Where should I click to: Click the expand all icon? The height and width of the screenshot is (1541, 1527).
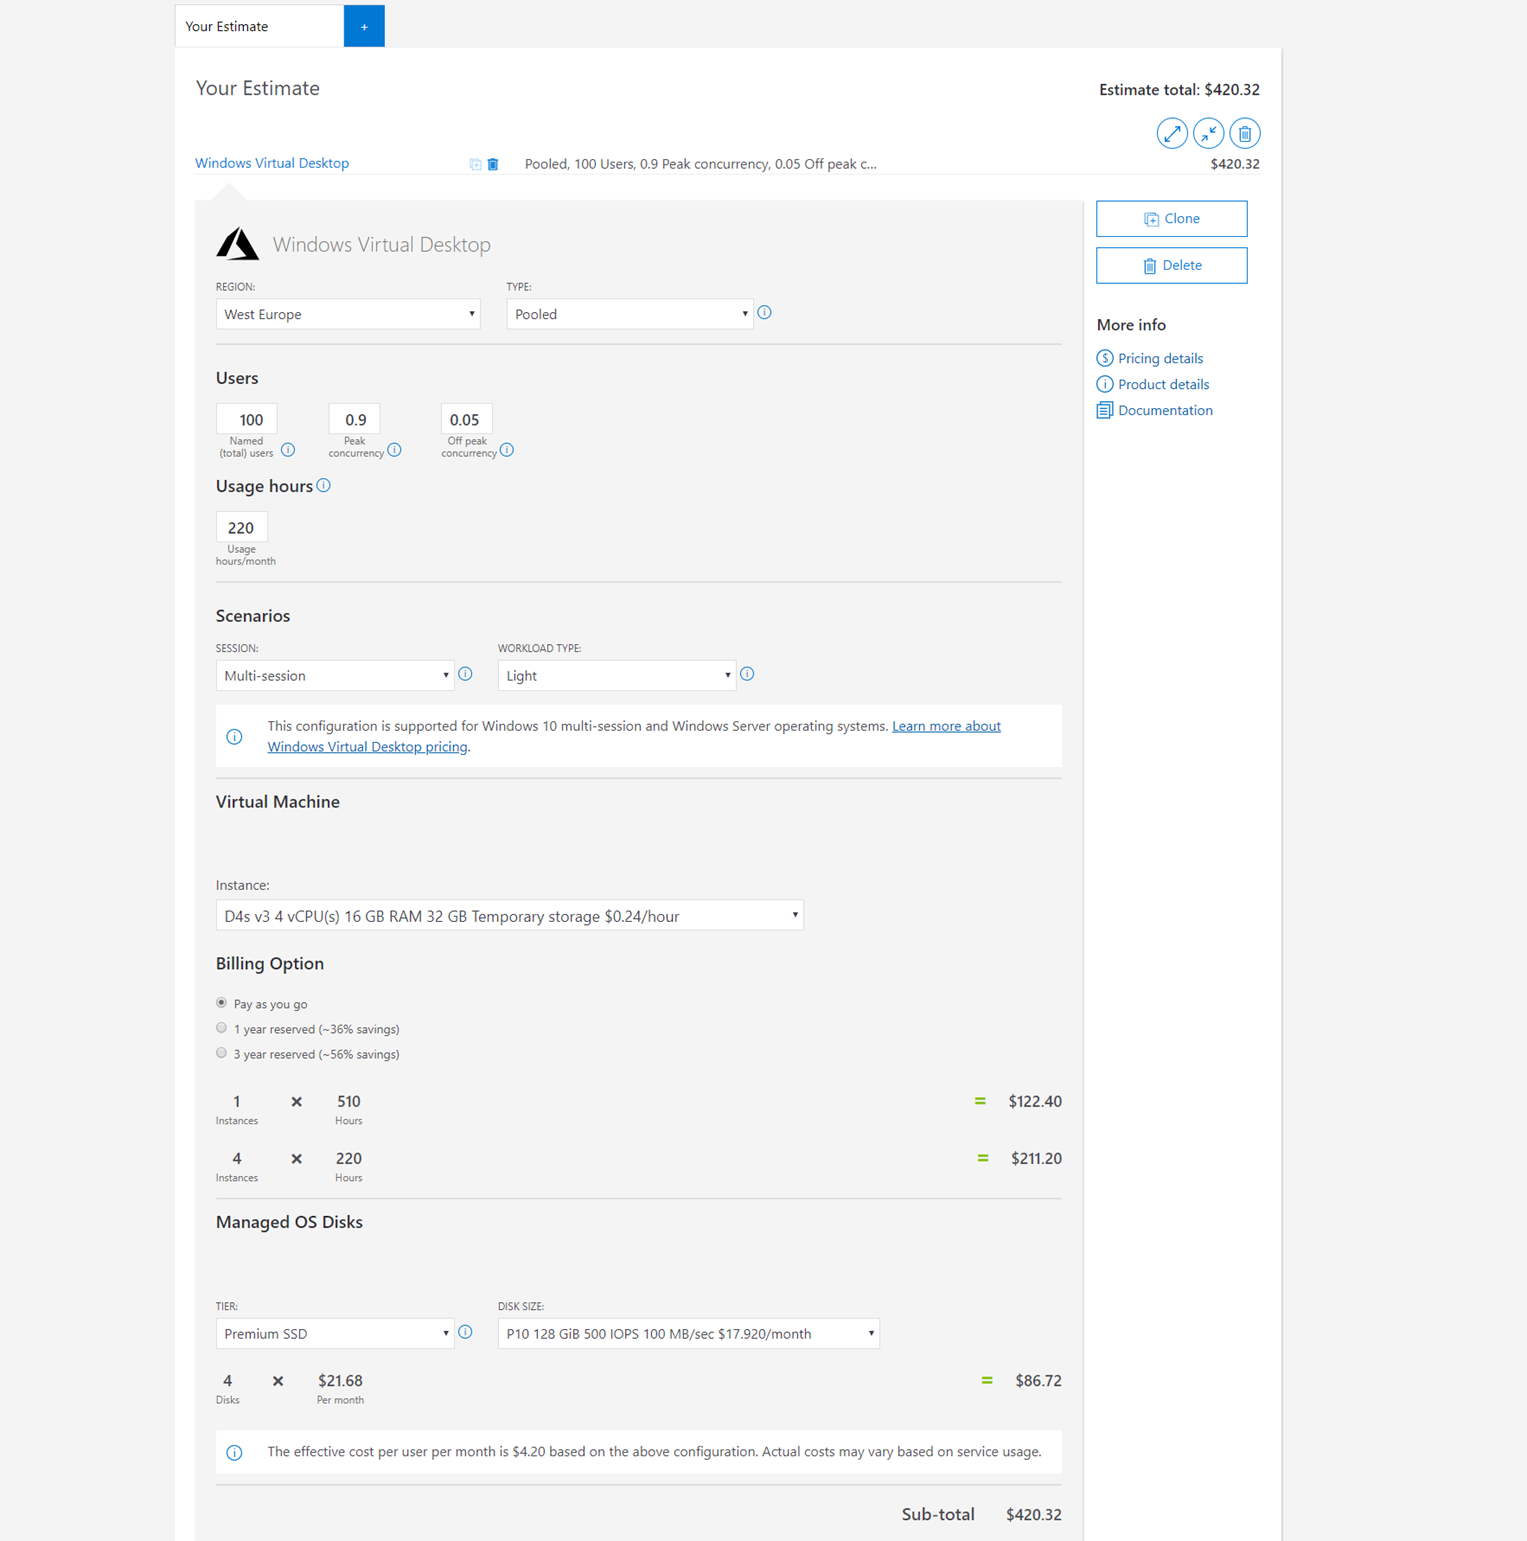point(1171,133)
